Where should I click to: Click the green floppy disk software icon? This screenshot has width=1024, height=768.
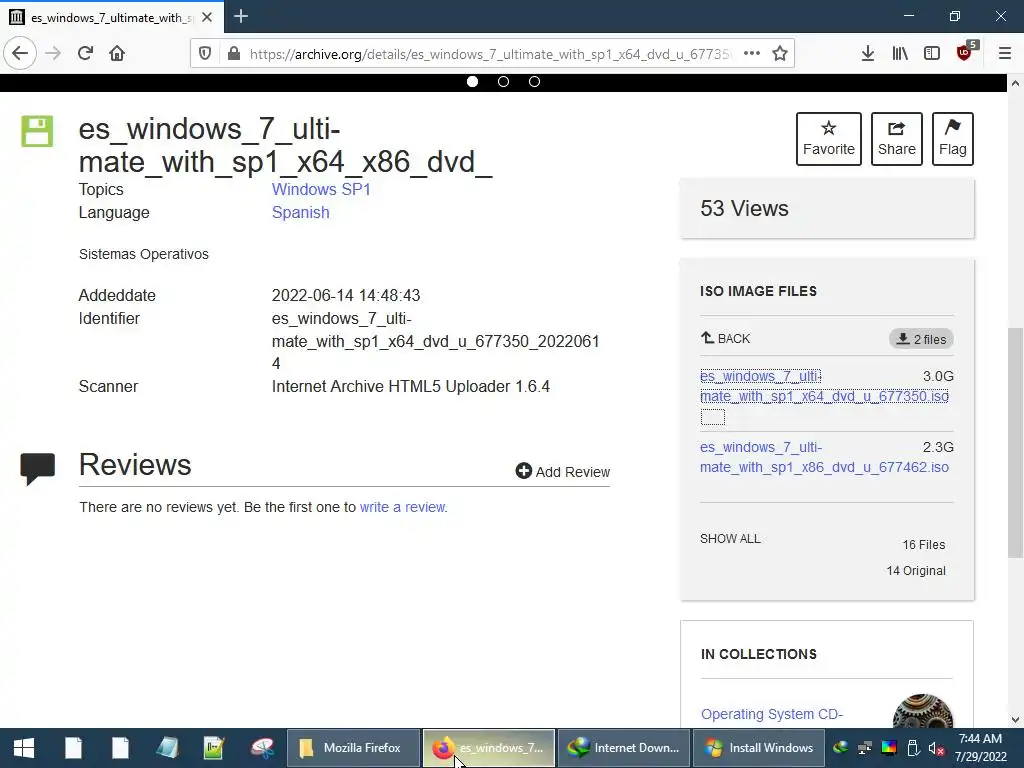coord(37,131)
